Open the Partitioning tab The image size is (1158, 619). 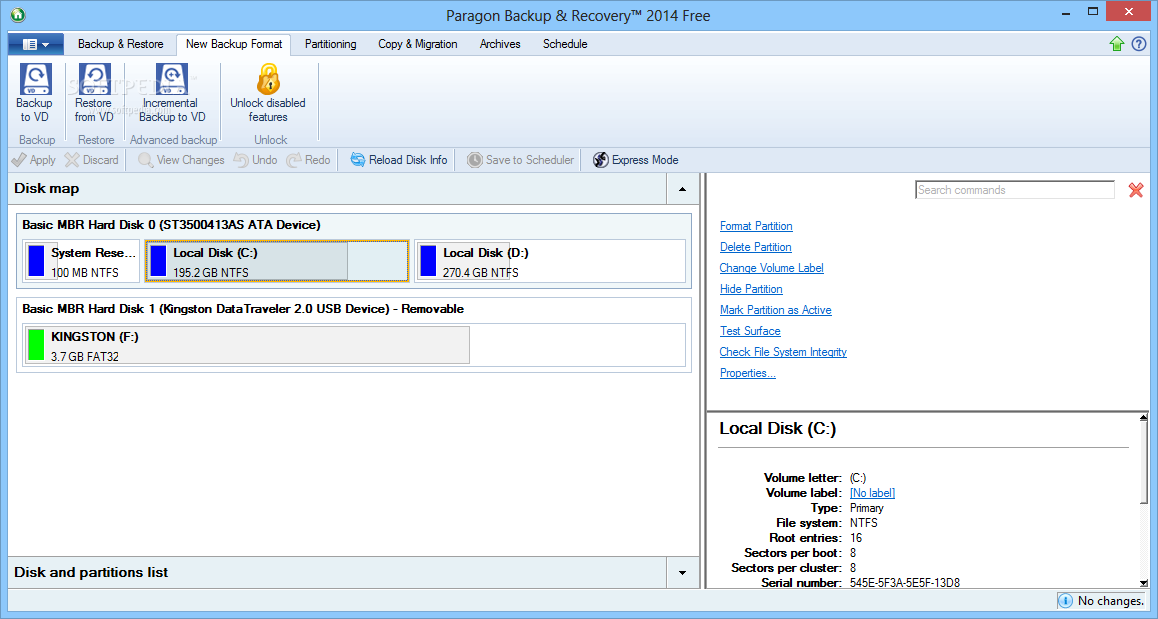coord(330,44)
